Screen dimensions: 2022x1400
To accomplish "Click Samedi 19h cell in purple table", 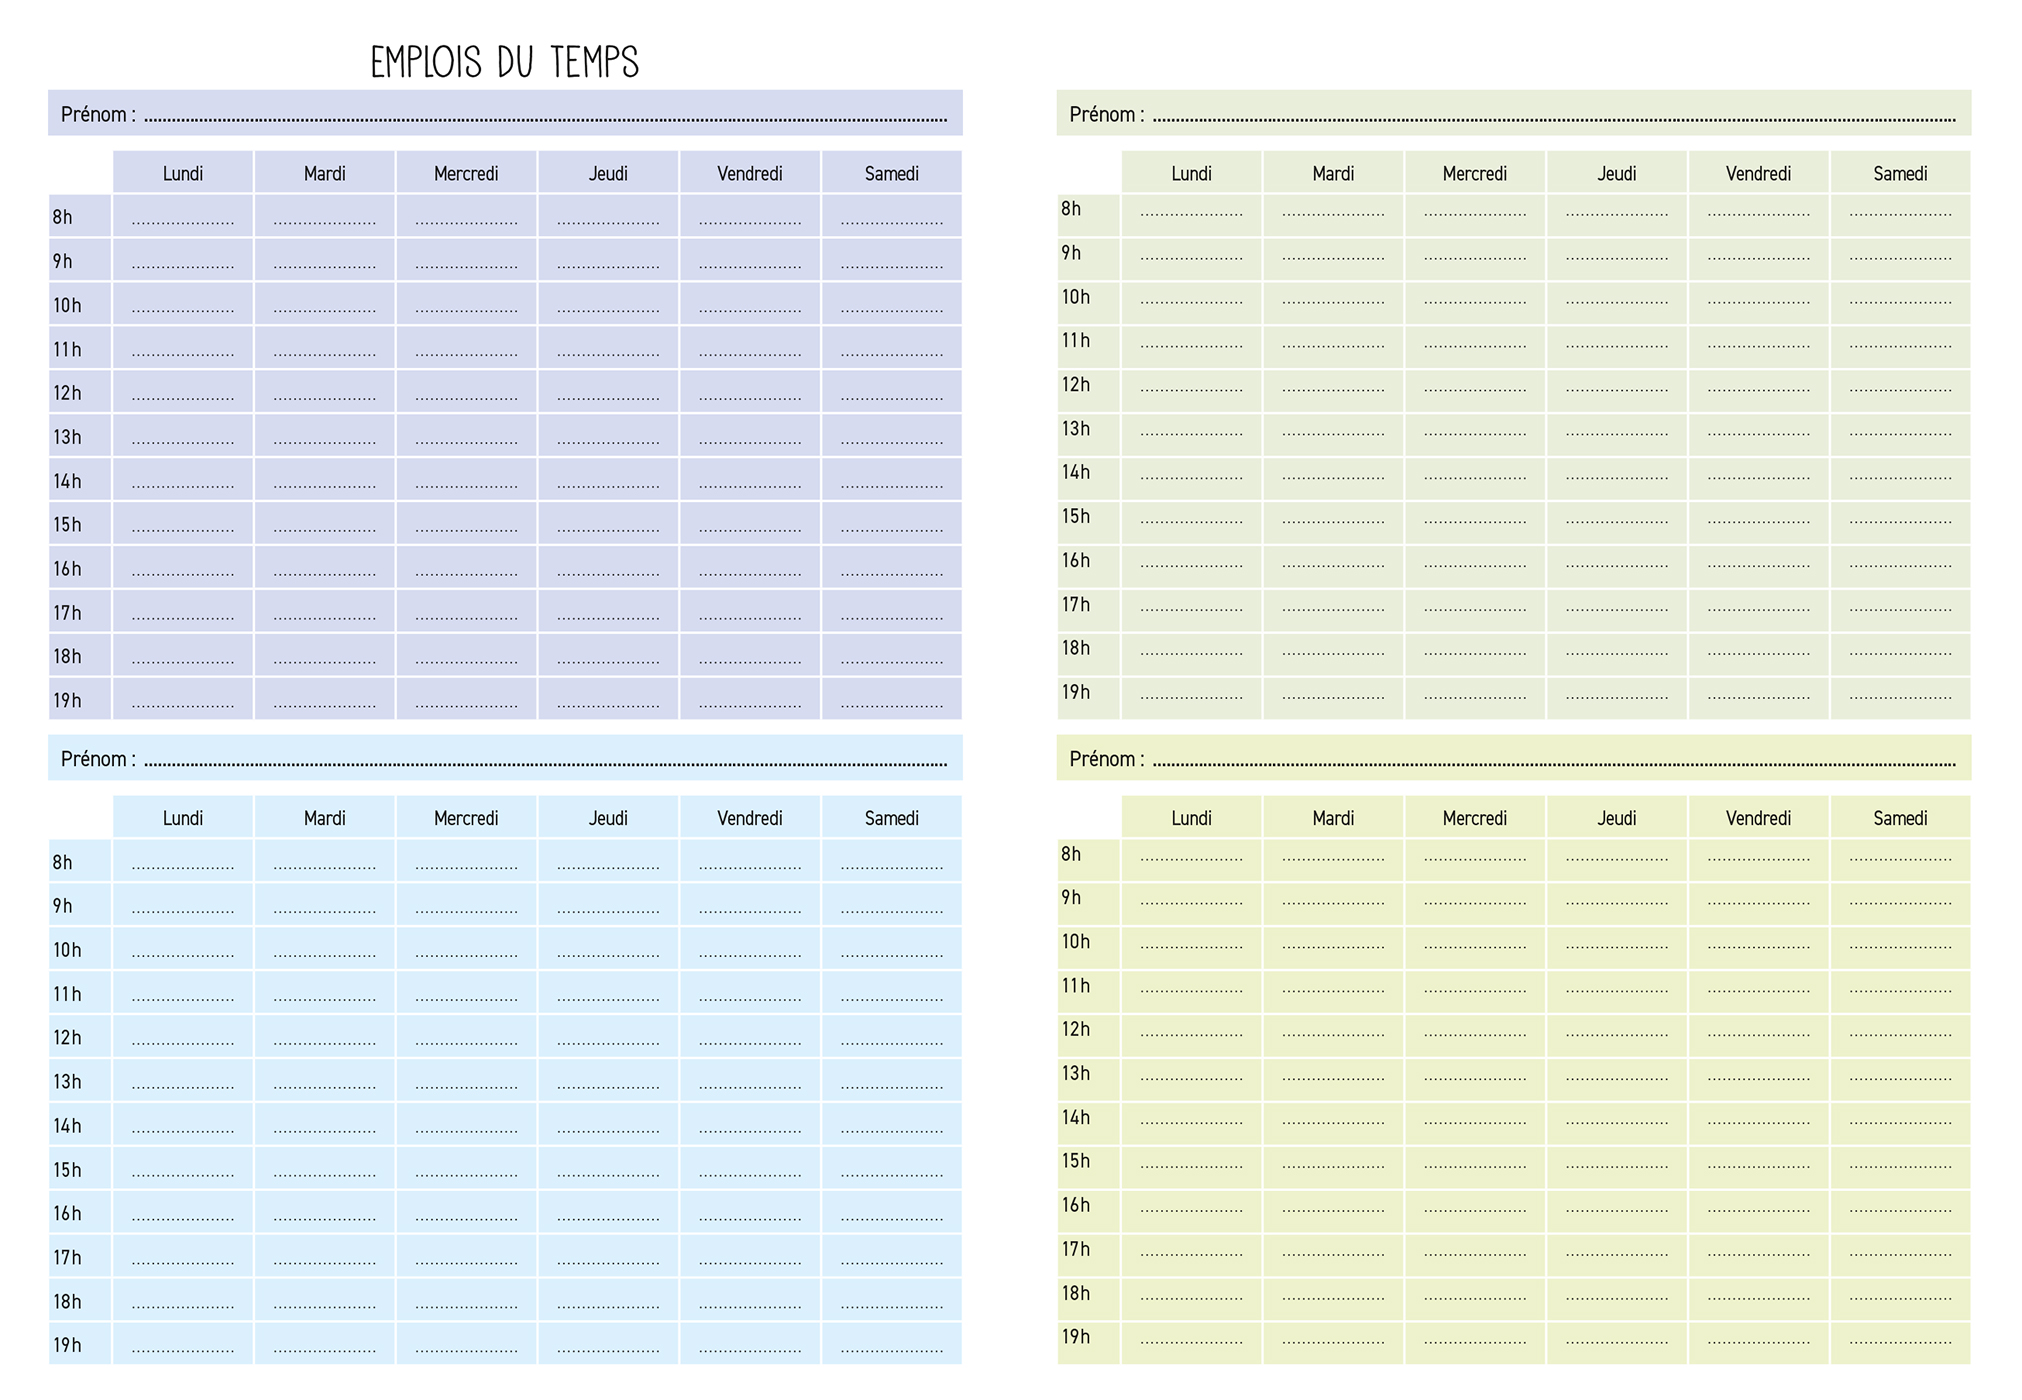I will 891,700.
